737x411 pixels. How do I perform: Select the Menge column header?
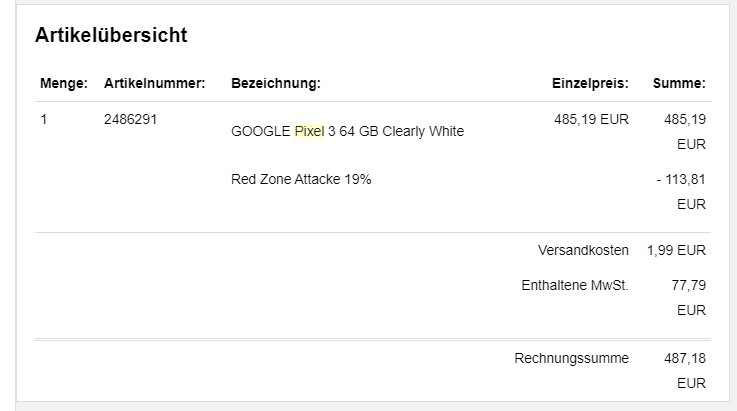(64, 83)
